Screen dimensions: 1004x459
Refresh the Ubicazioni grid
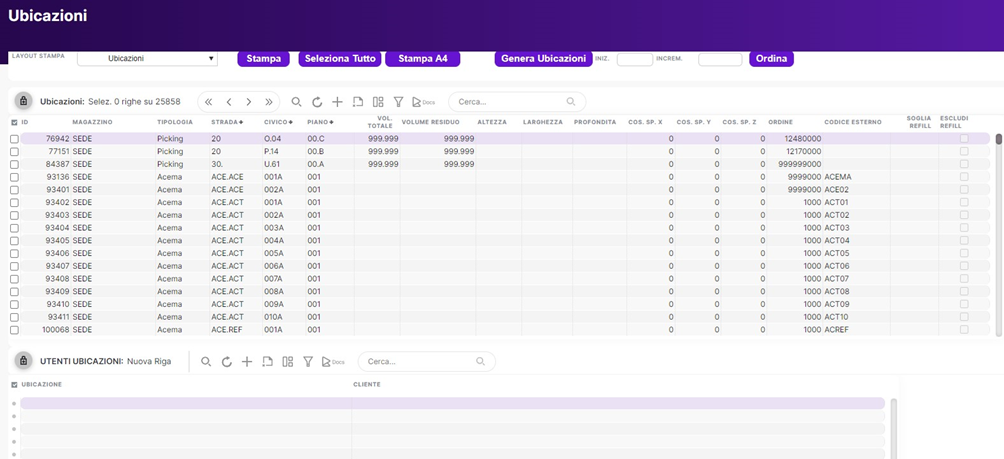pyautogui.click(x=317, y=102)
